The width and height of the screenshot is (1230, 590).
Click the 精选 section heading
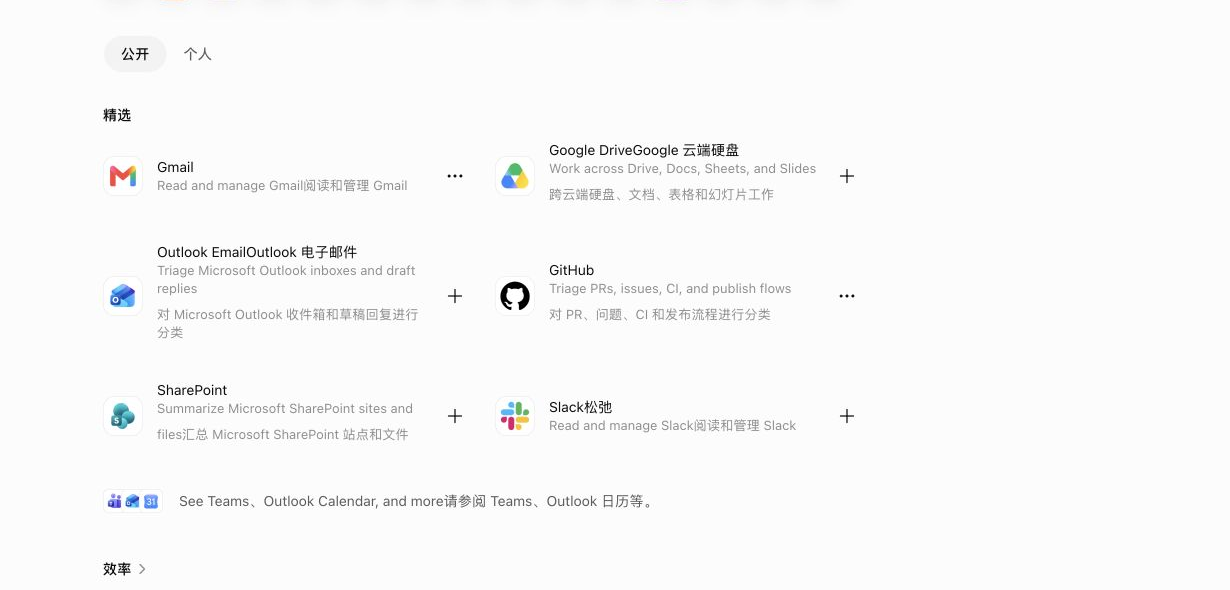point(117,115)
